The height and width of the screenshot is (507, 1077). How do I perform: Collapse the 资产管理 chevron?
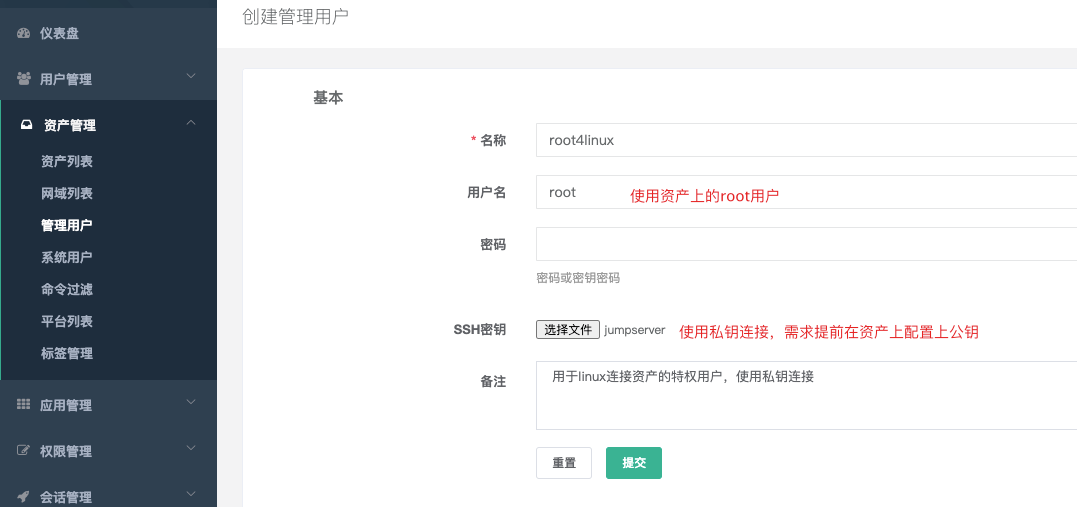click(x=191, y=123)
